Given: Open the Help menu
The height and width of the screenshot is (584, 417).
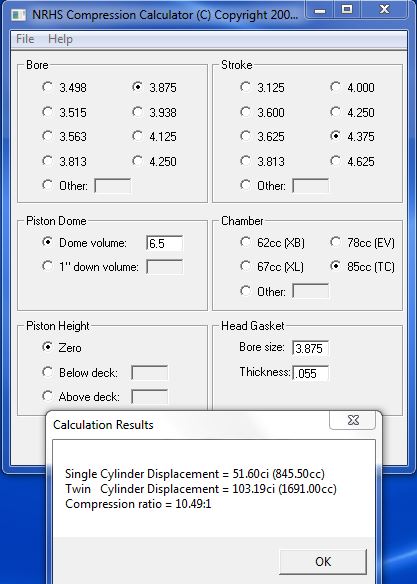Looking at the screenshot, I should (60, 39).
